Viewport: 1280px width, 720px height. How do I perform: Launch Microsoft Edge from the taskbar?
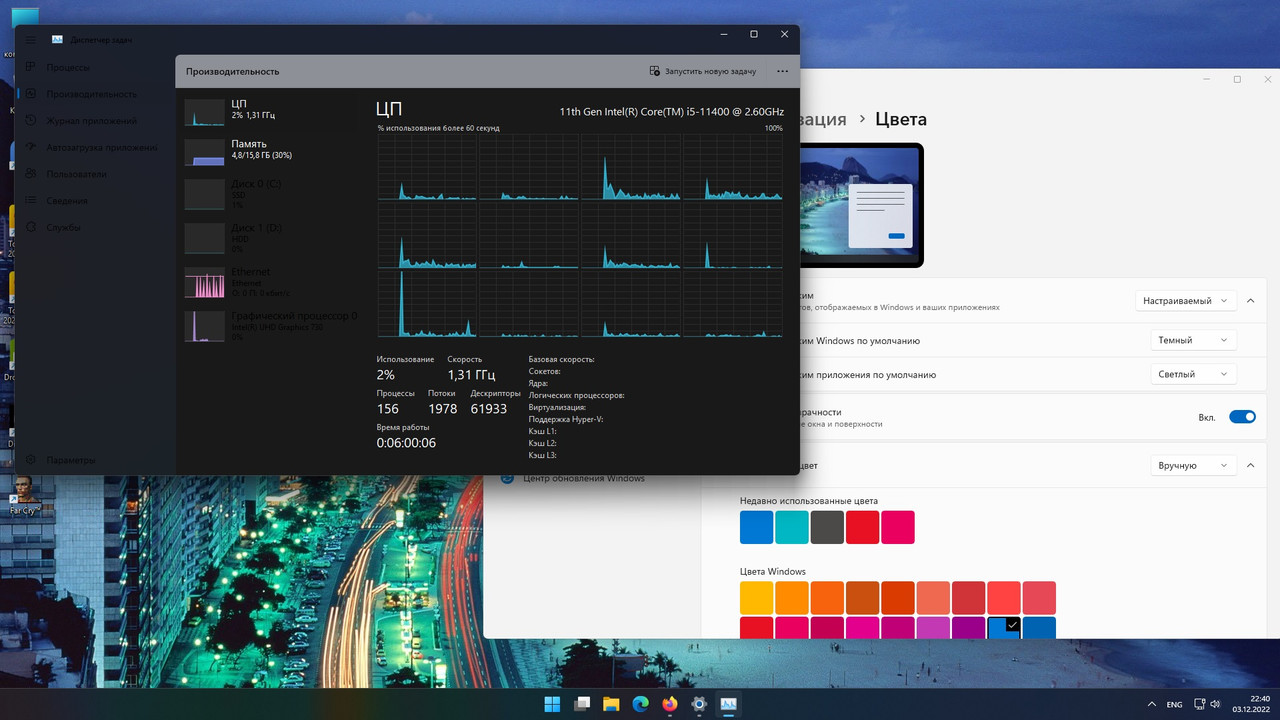(x=640, y=704)
